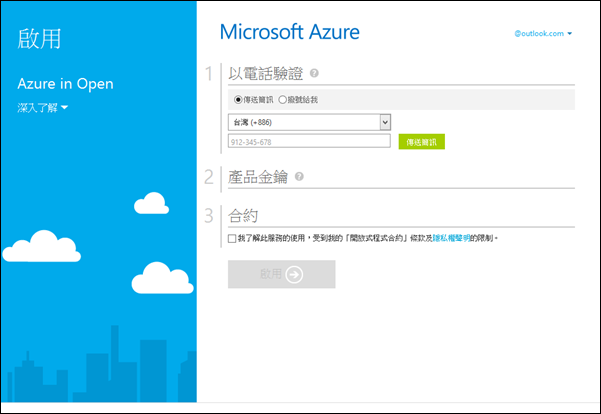This screenshot has height=414, width=601.
Task: Check the agreement terms checkbox
Action: coord(232,239)
